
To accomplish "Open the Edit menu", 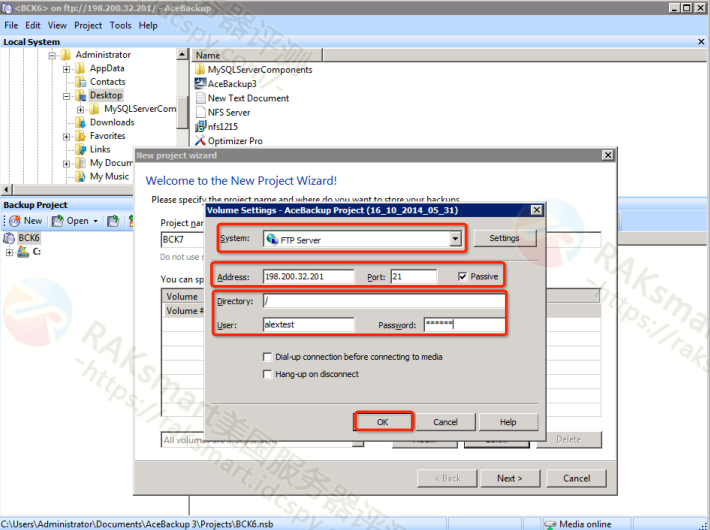I will (33, 25).
